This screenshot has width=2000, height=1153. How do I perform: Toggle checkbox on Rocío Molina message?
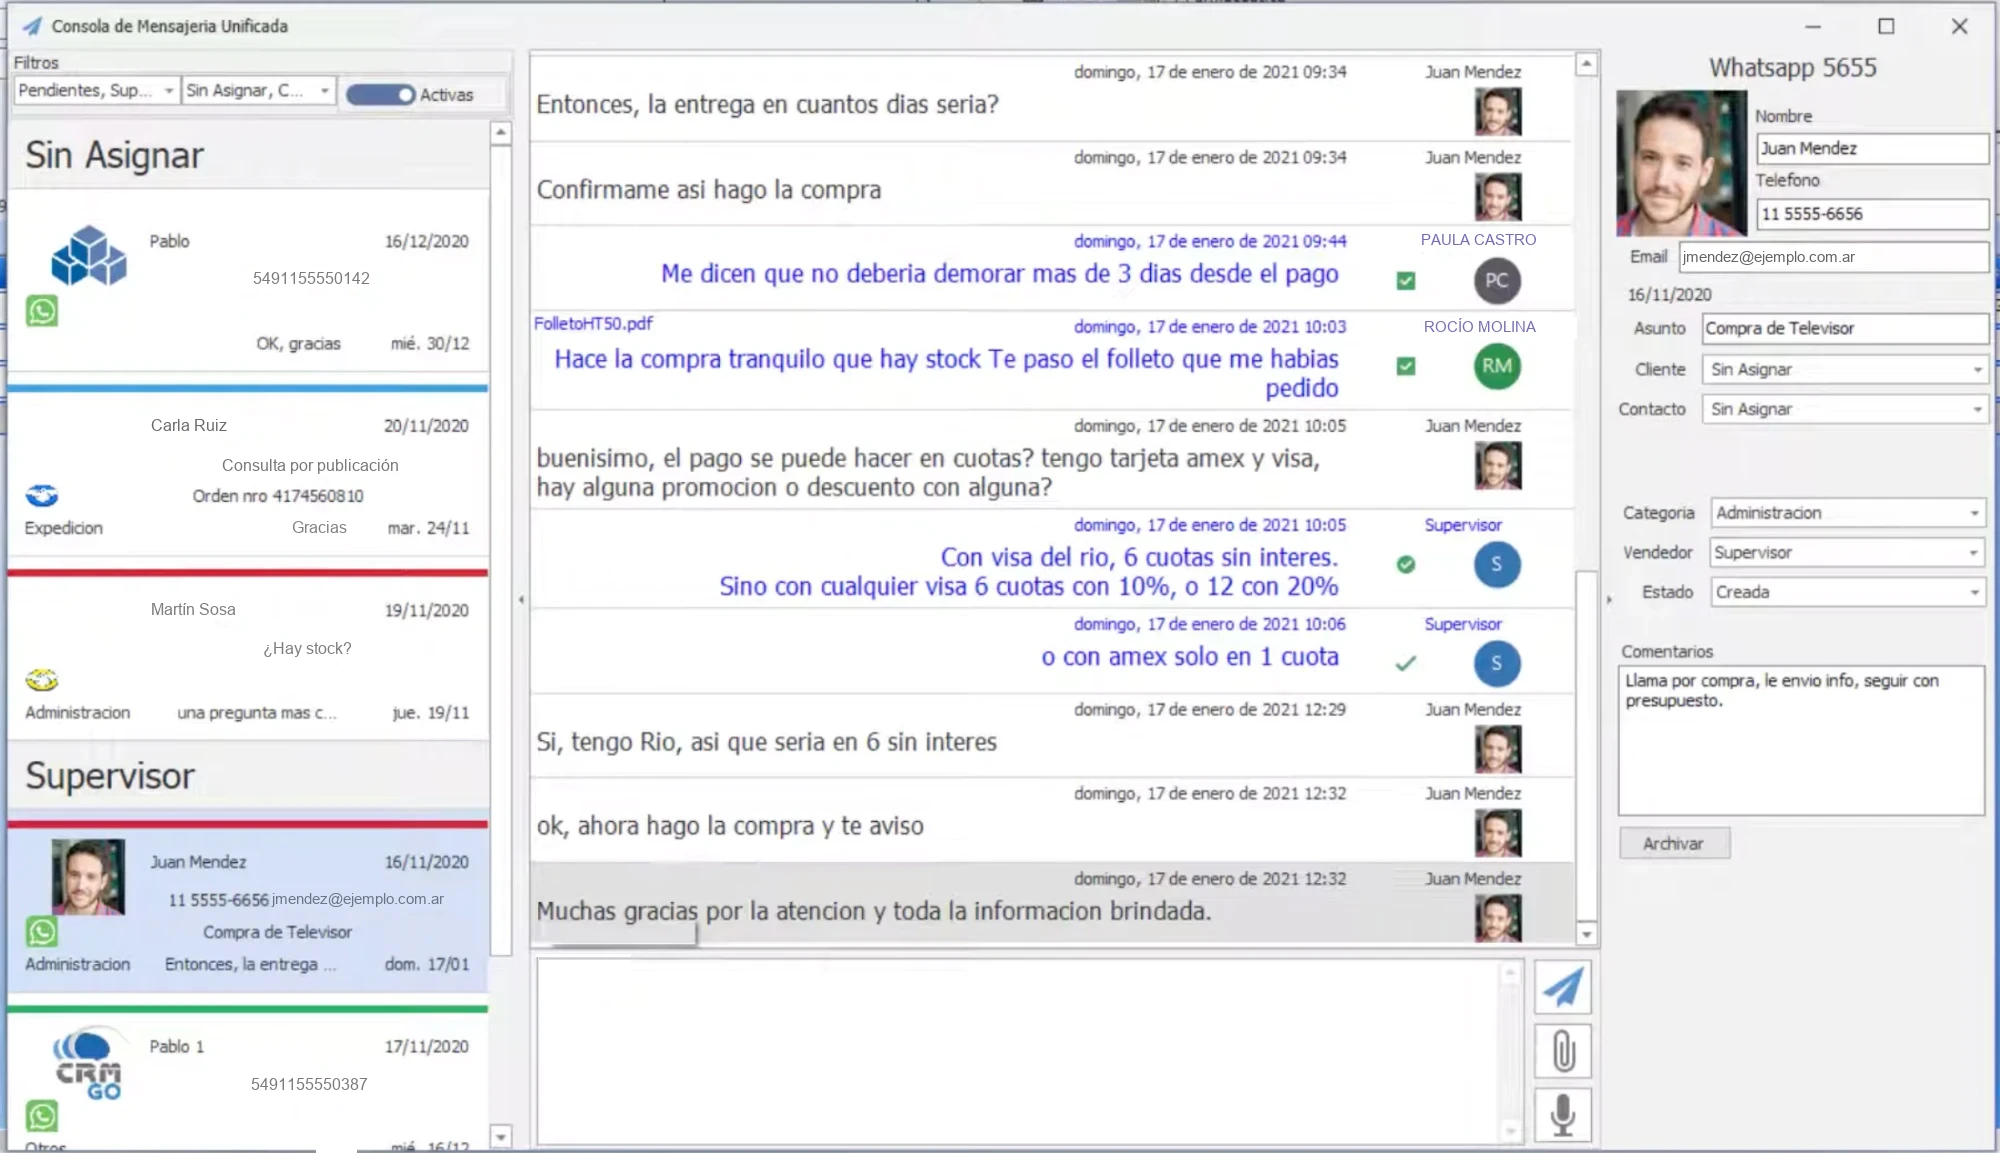click(1406, 366)
